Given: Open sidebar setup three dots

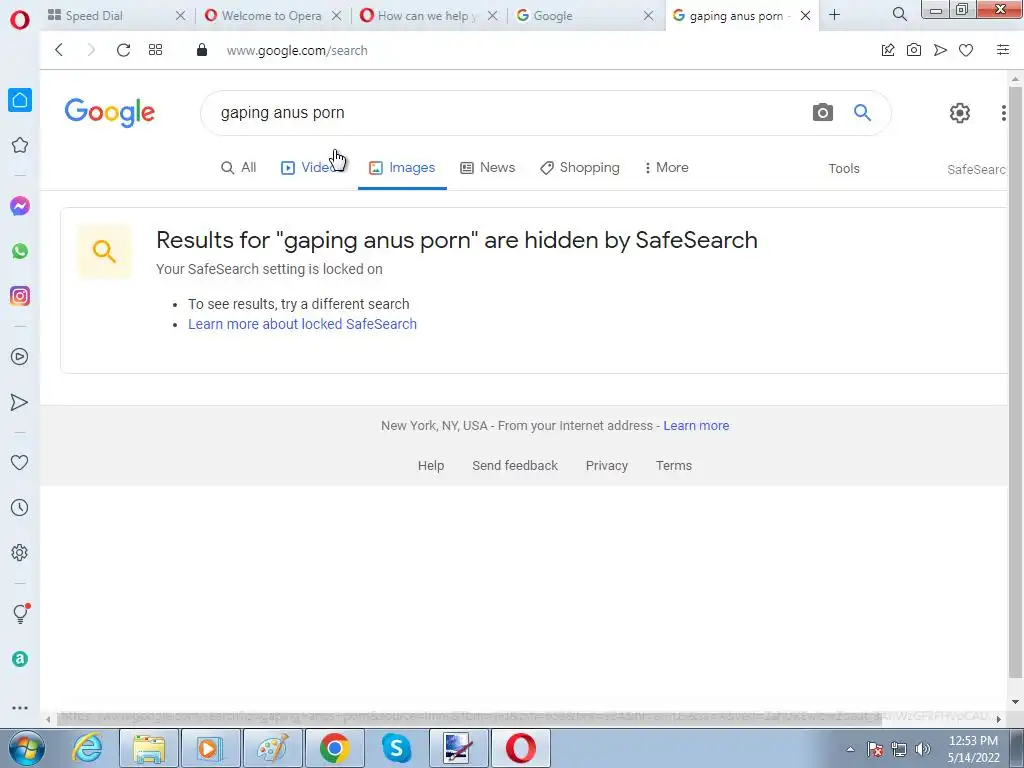Looking at the screenshot, I should pyautogui.click(x=20, y=707).
